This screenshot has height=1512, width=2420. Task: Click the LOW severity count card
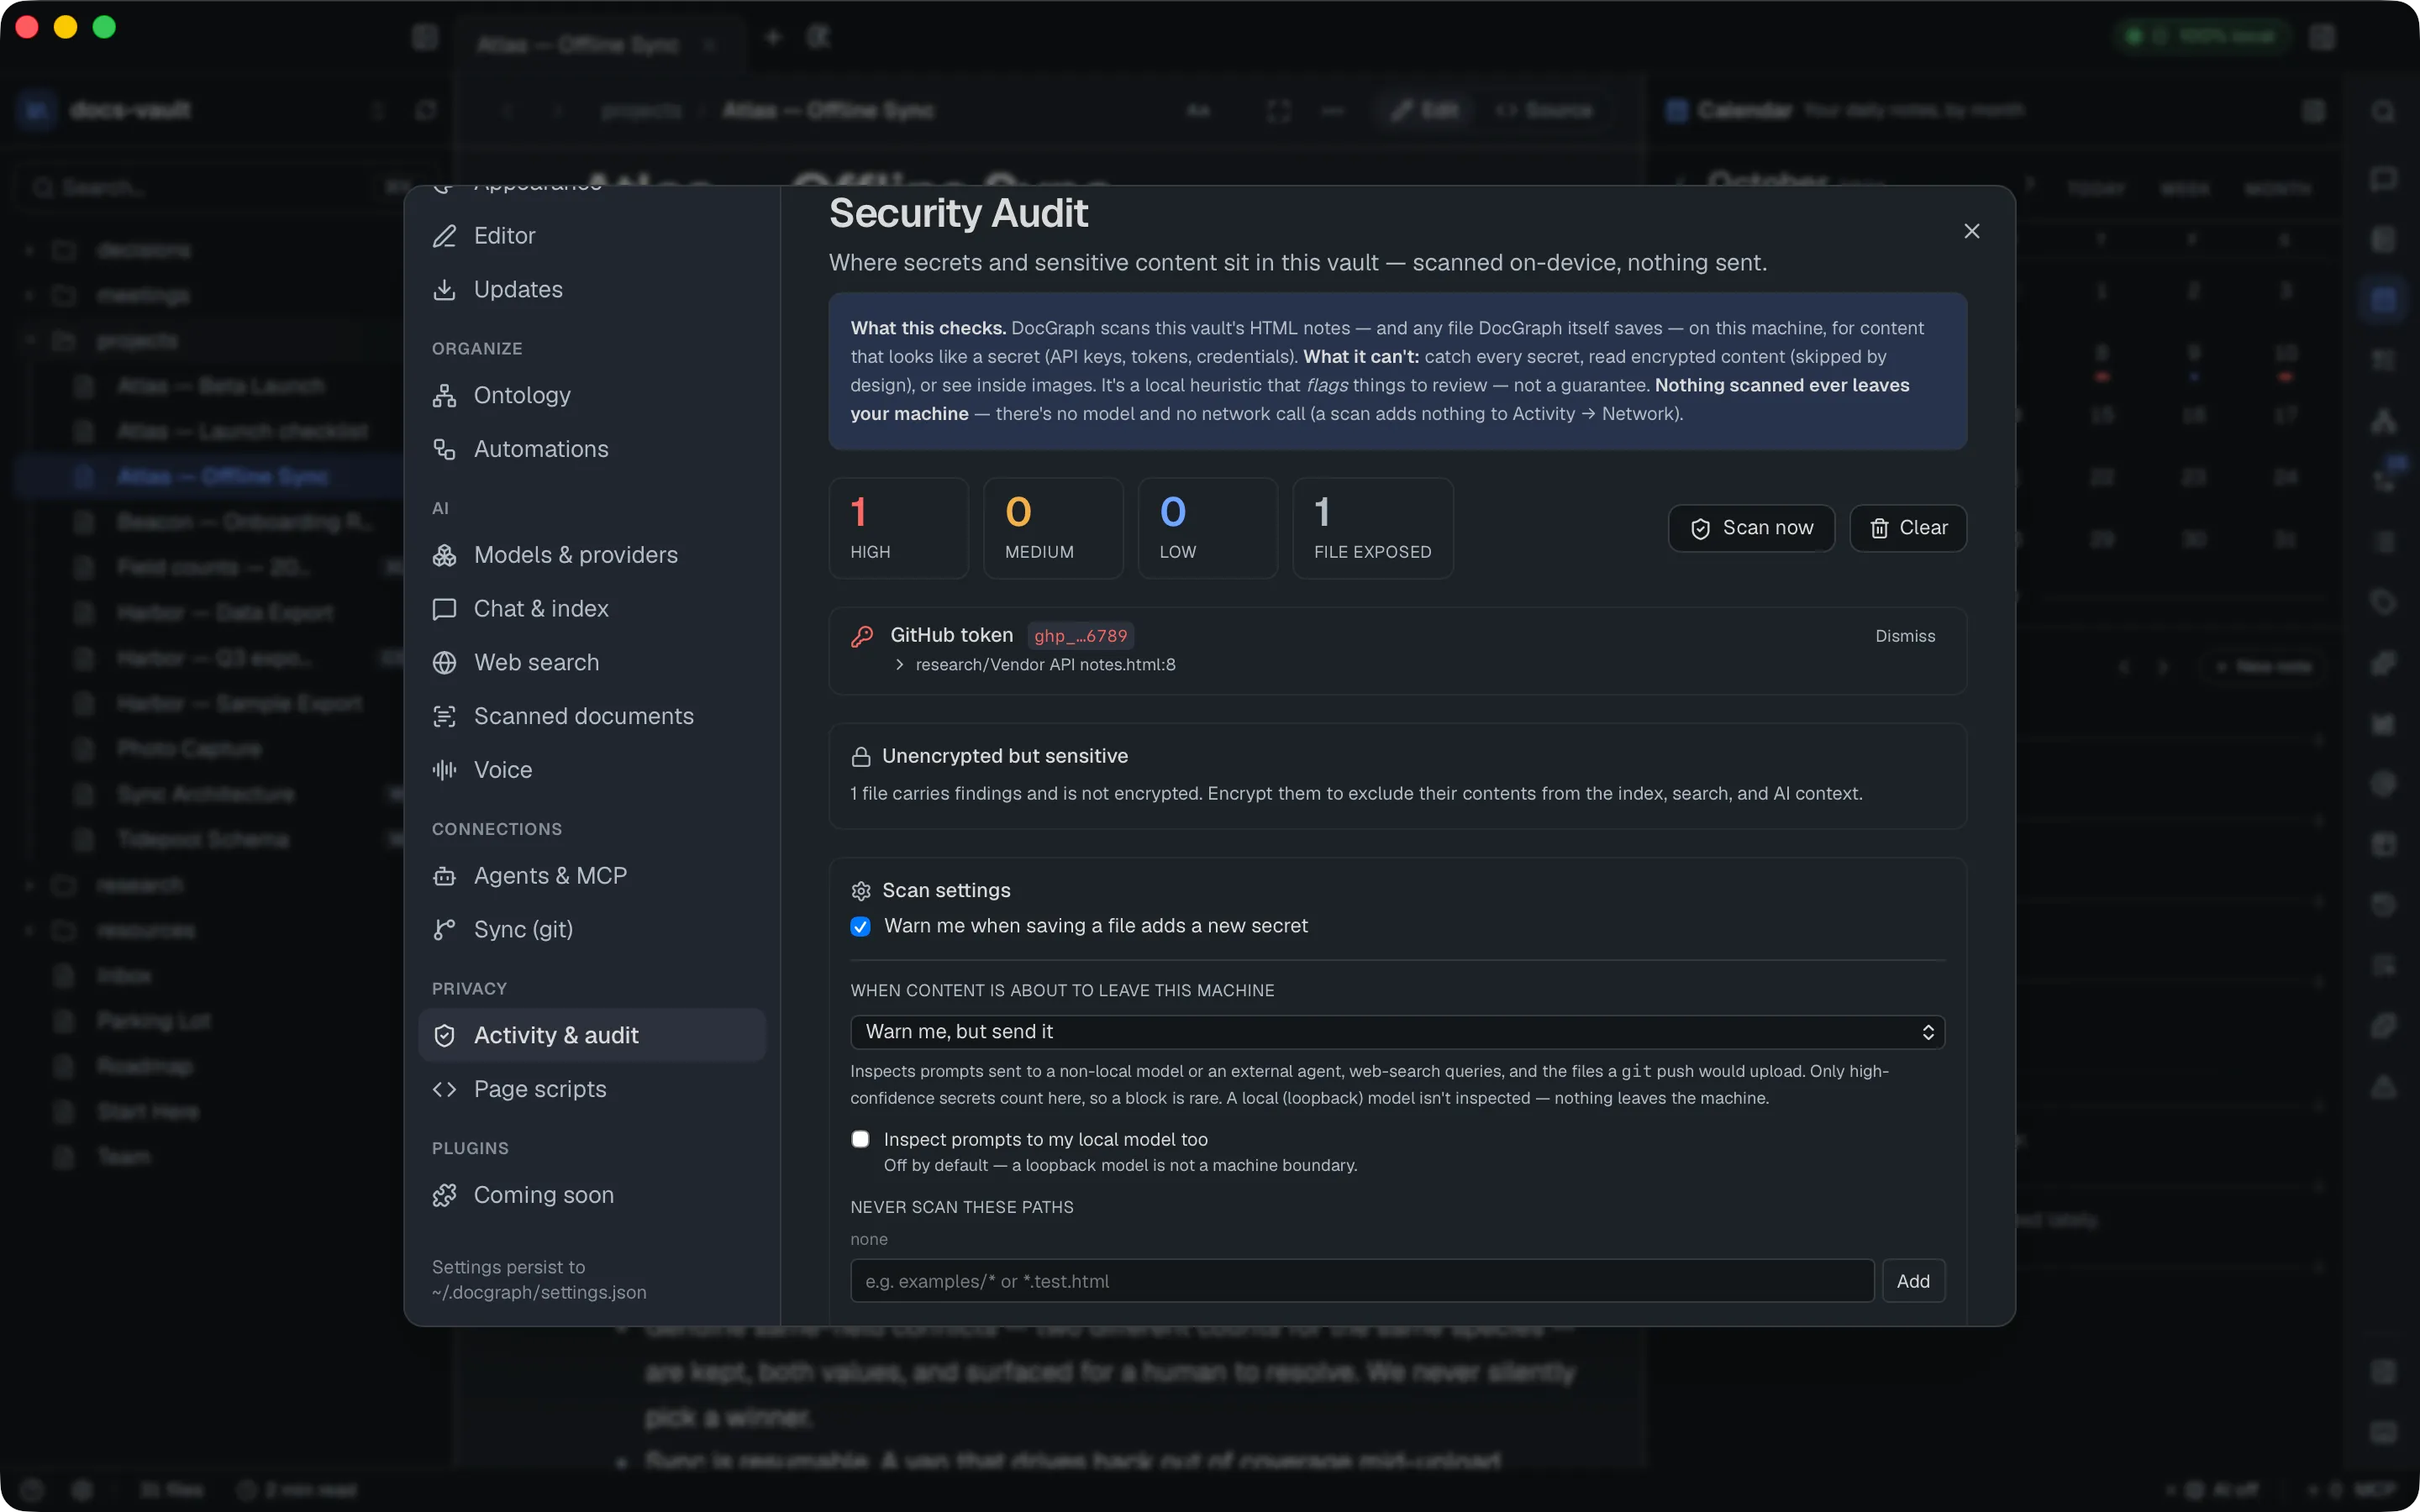click(x=1208, y=528)
